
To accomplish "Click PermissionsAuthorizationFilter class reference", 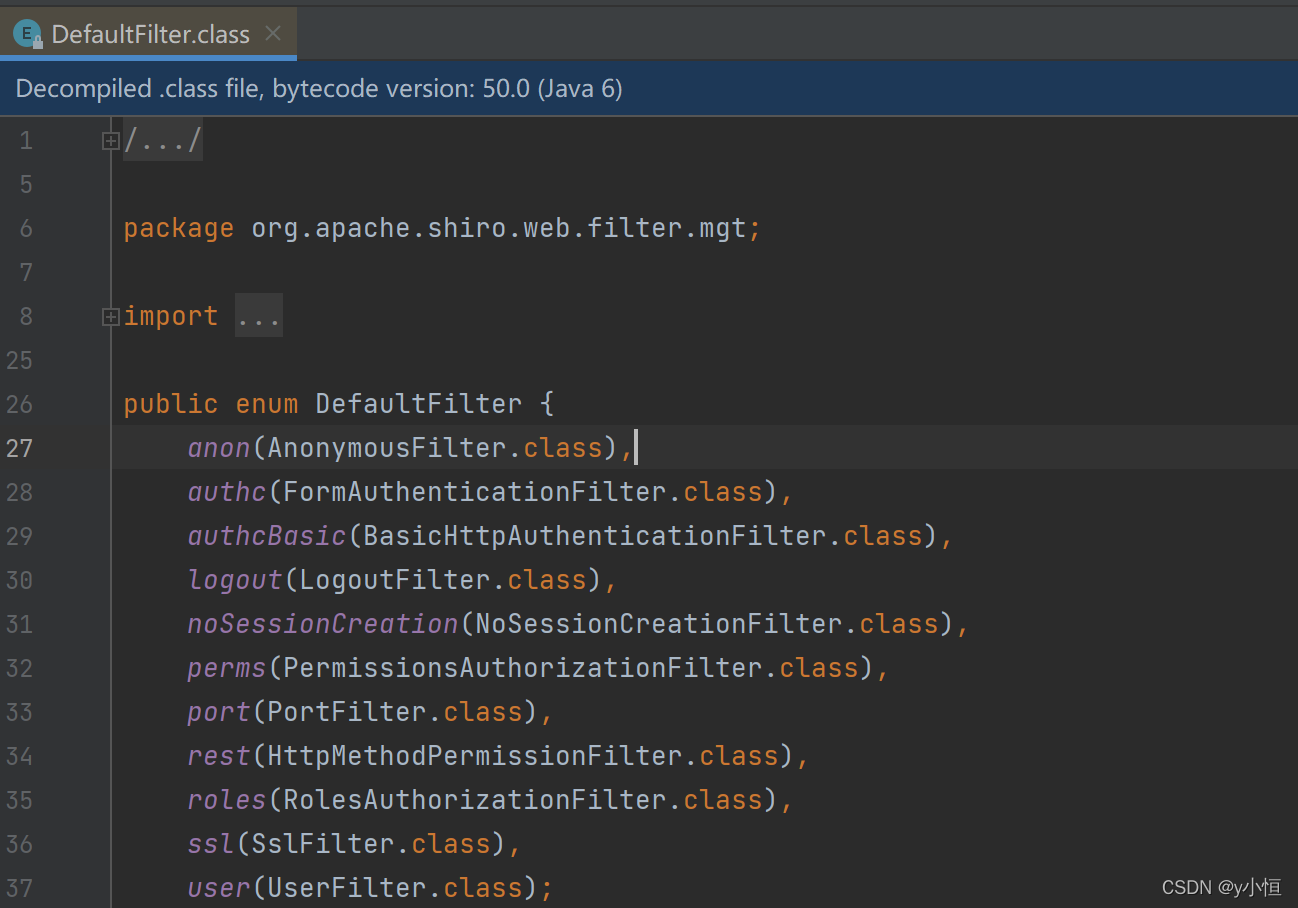I will [x=523, y=668].
